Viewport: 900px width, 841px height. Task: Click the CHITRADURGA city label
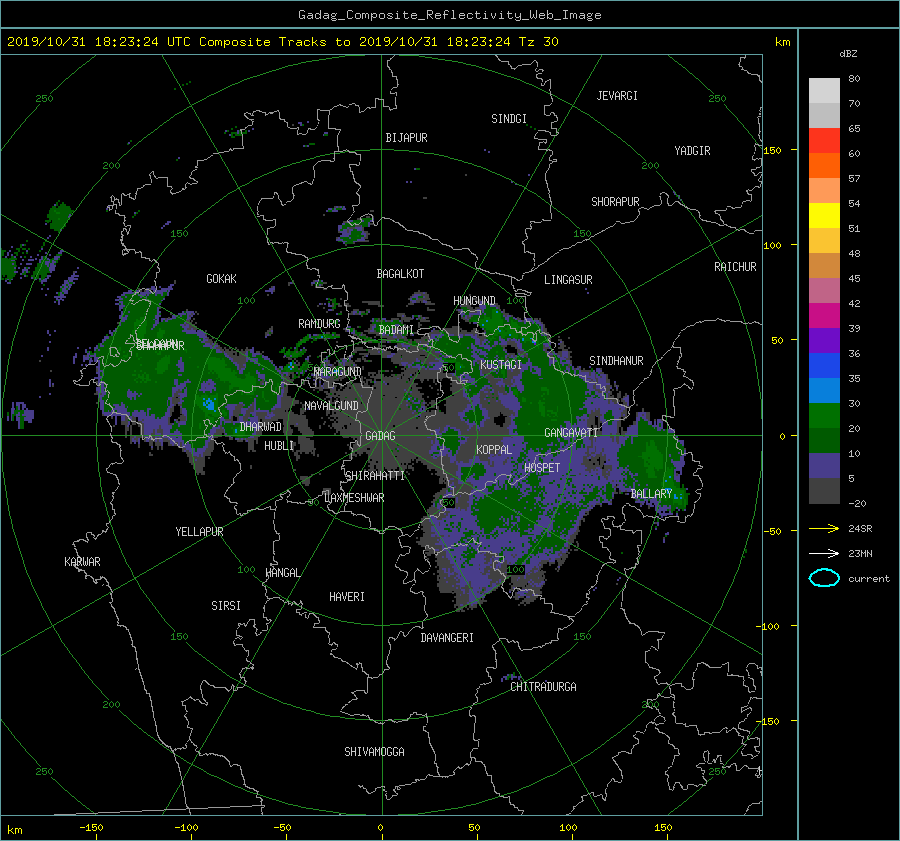coord(543,687)
